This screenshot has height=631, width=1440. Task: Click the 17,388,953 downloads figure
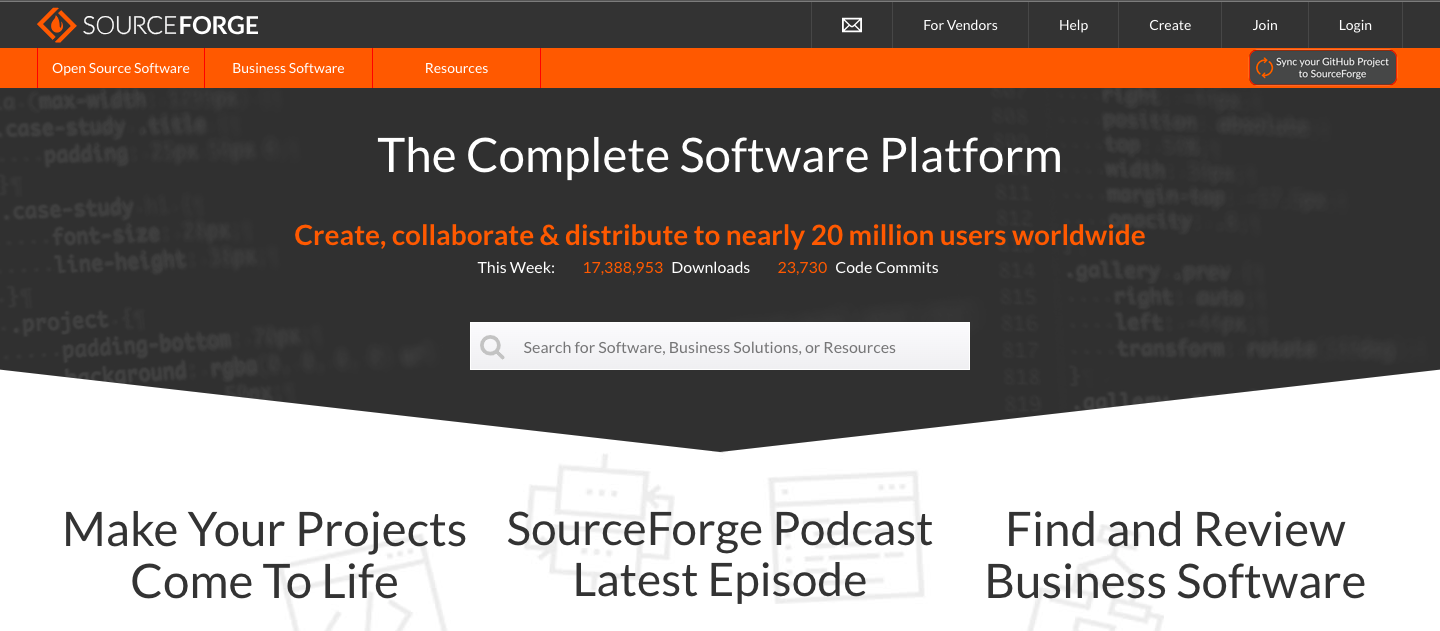coord(622,267)
